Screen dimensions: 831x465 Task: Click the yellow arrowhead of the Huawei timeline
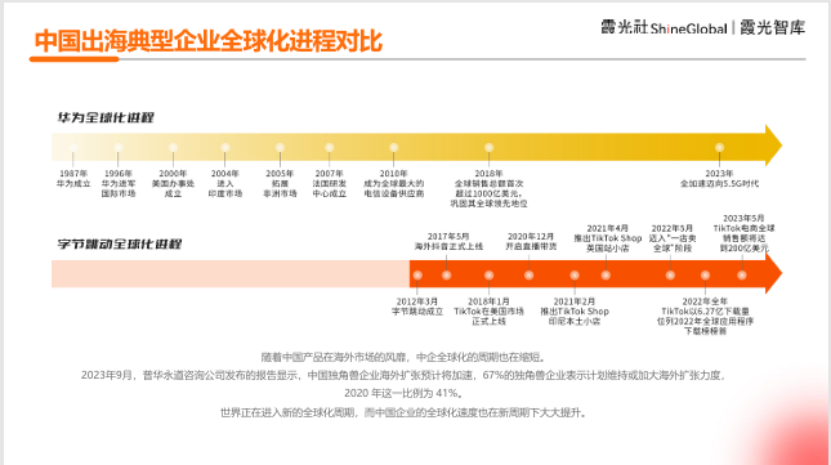coord(774,146)
